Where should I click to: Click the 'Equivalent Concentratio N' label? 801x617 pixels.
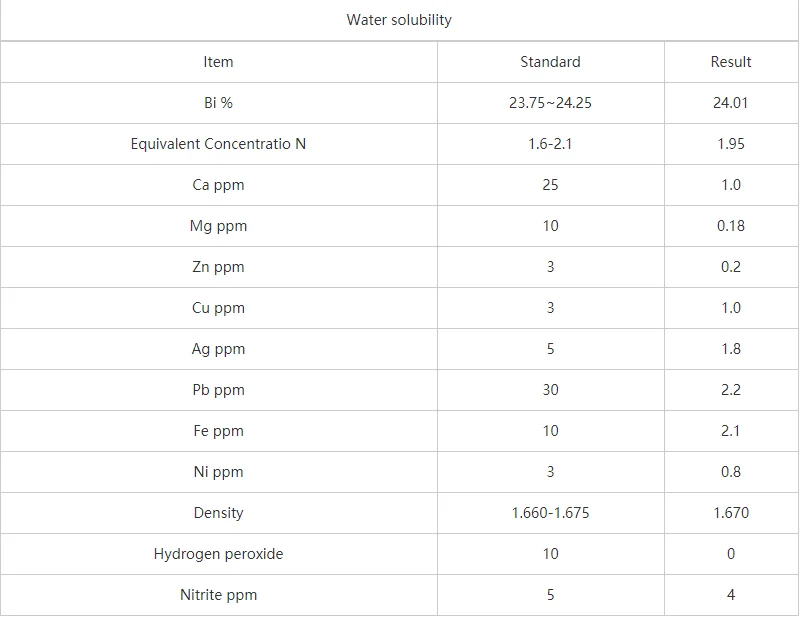(x=218, y=144)
